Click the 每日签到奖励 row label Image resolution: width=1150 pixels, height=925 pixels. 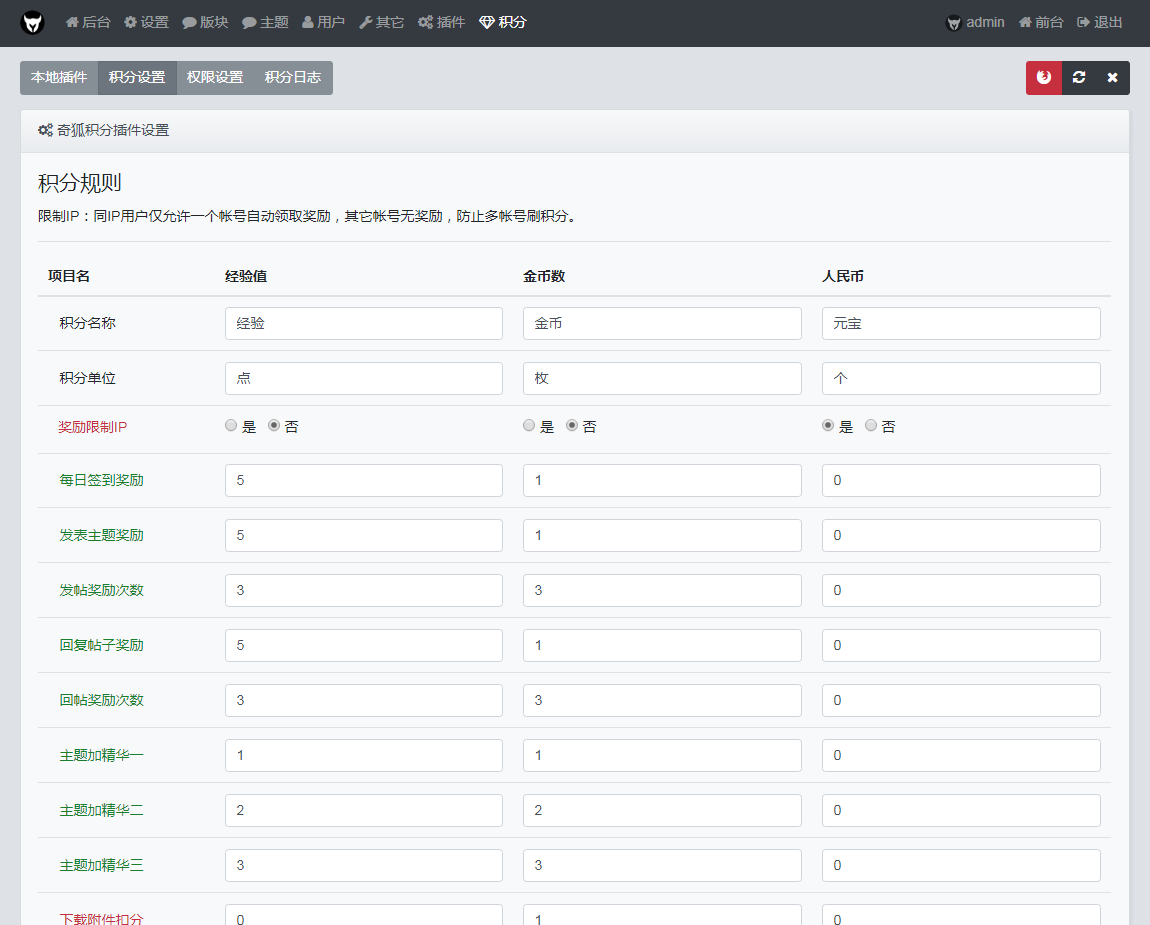point(101,480)
